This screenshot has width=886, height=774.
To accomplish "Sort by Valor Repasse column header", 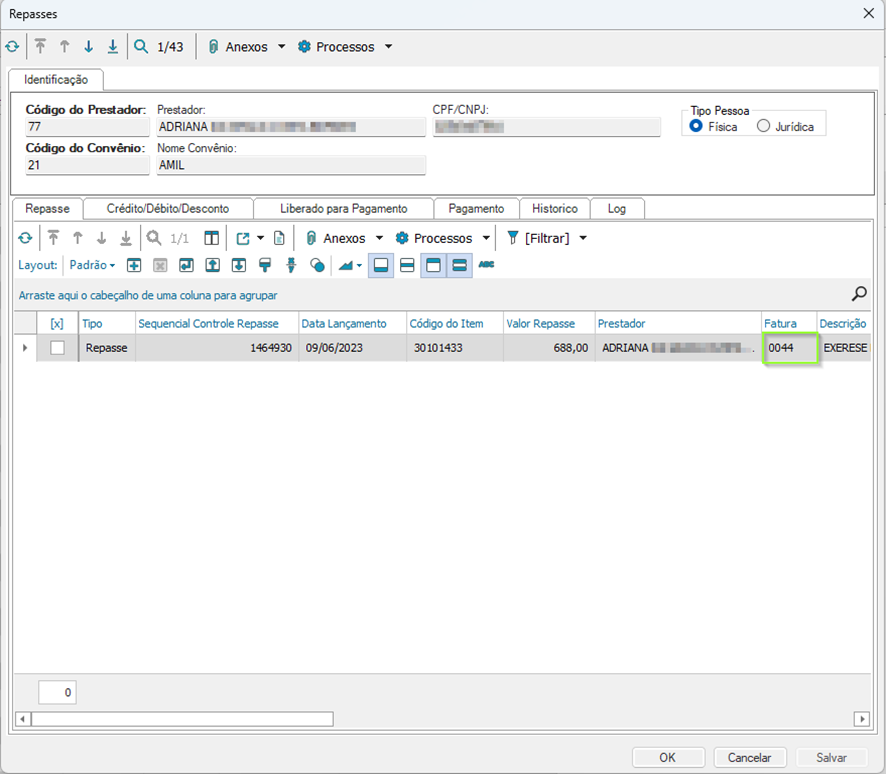I will click(549, 324).
